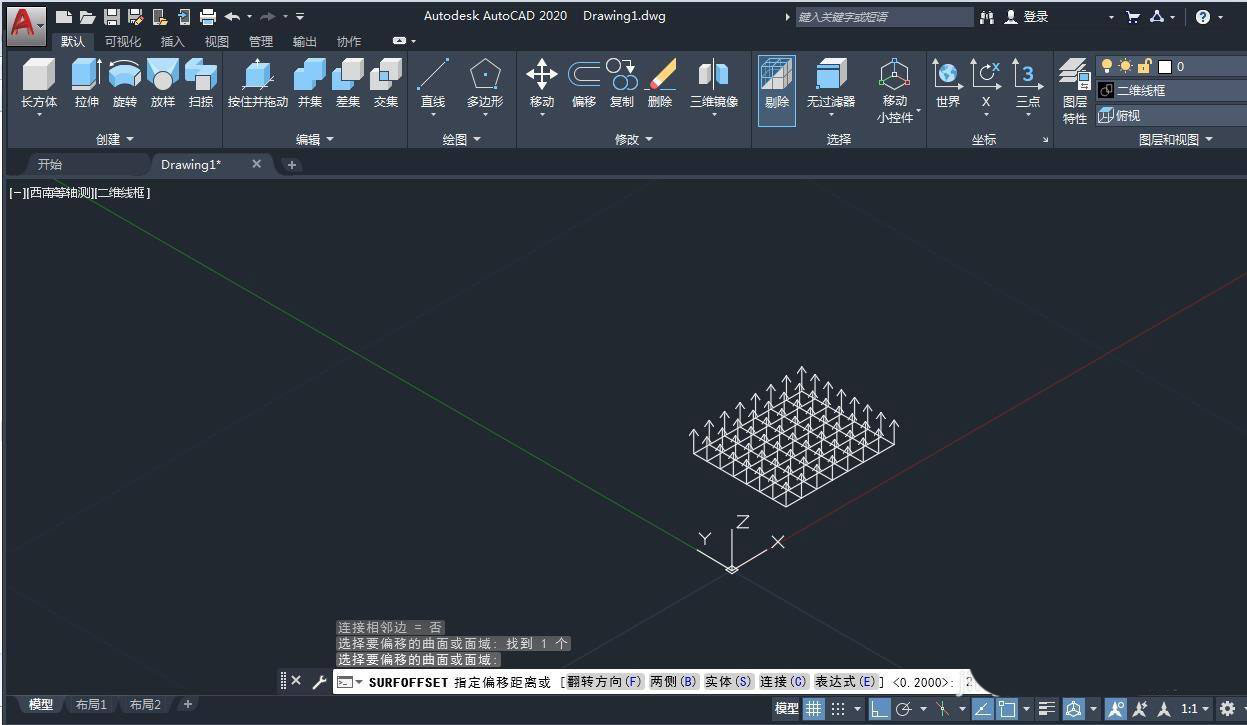Open the 俯视 view dropdown

(x=1172, y=115)
